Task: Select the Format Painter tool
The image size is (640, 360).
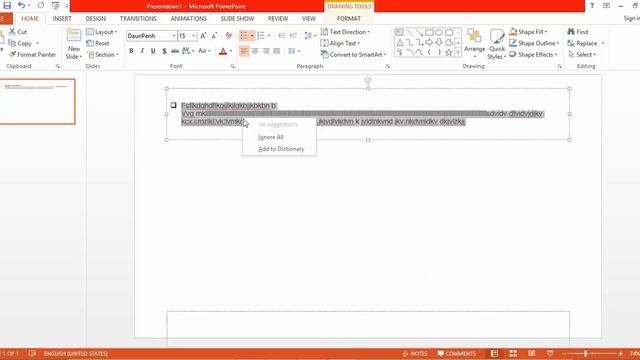Action: pos(32,54)
